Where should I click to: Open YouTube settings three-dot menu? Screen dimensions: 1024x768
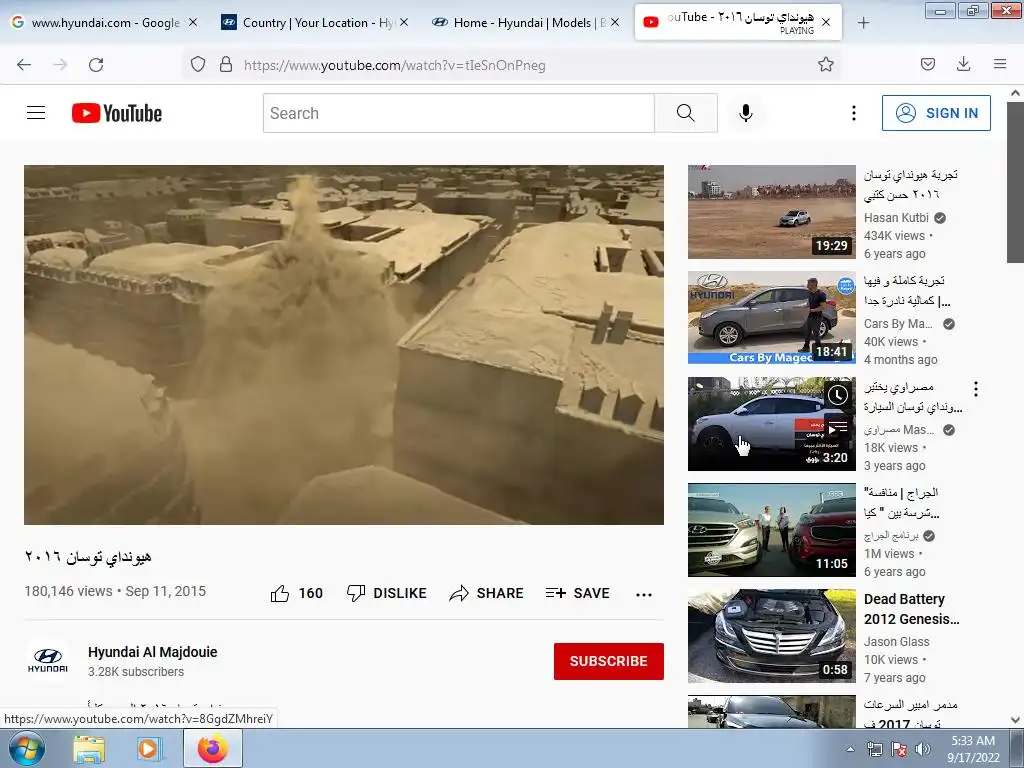click(854, 113)
